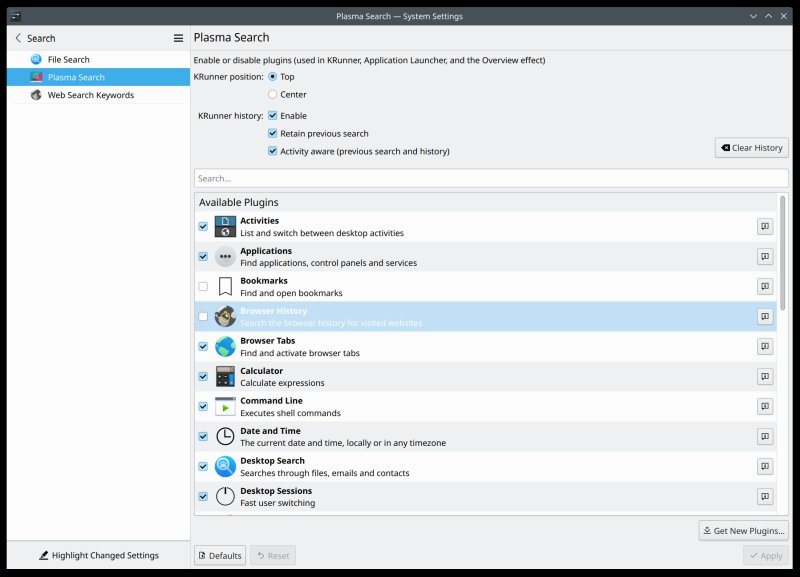Uncheck Retain previous search option

[272, 133]
